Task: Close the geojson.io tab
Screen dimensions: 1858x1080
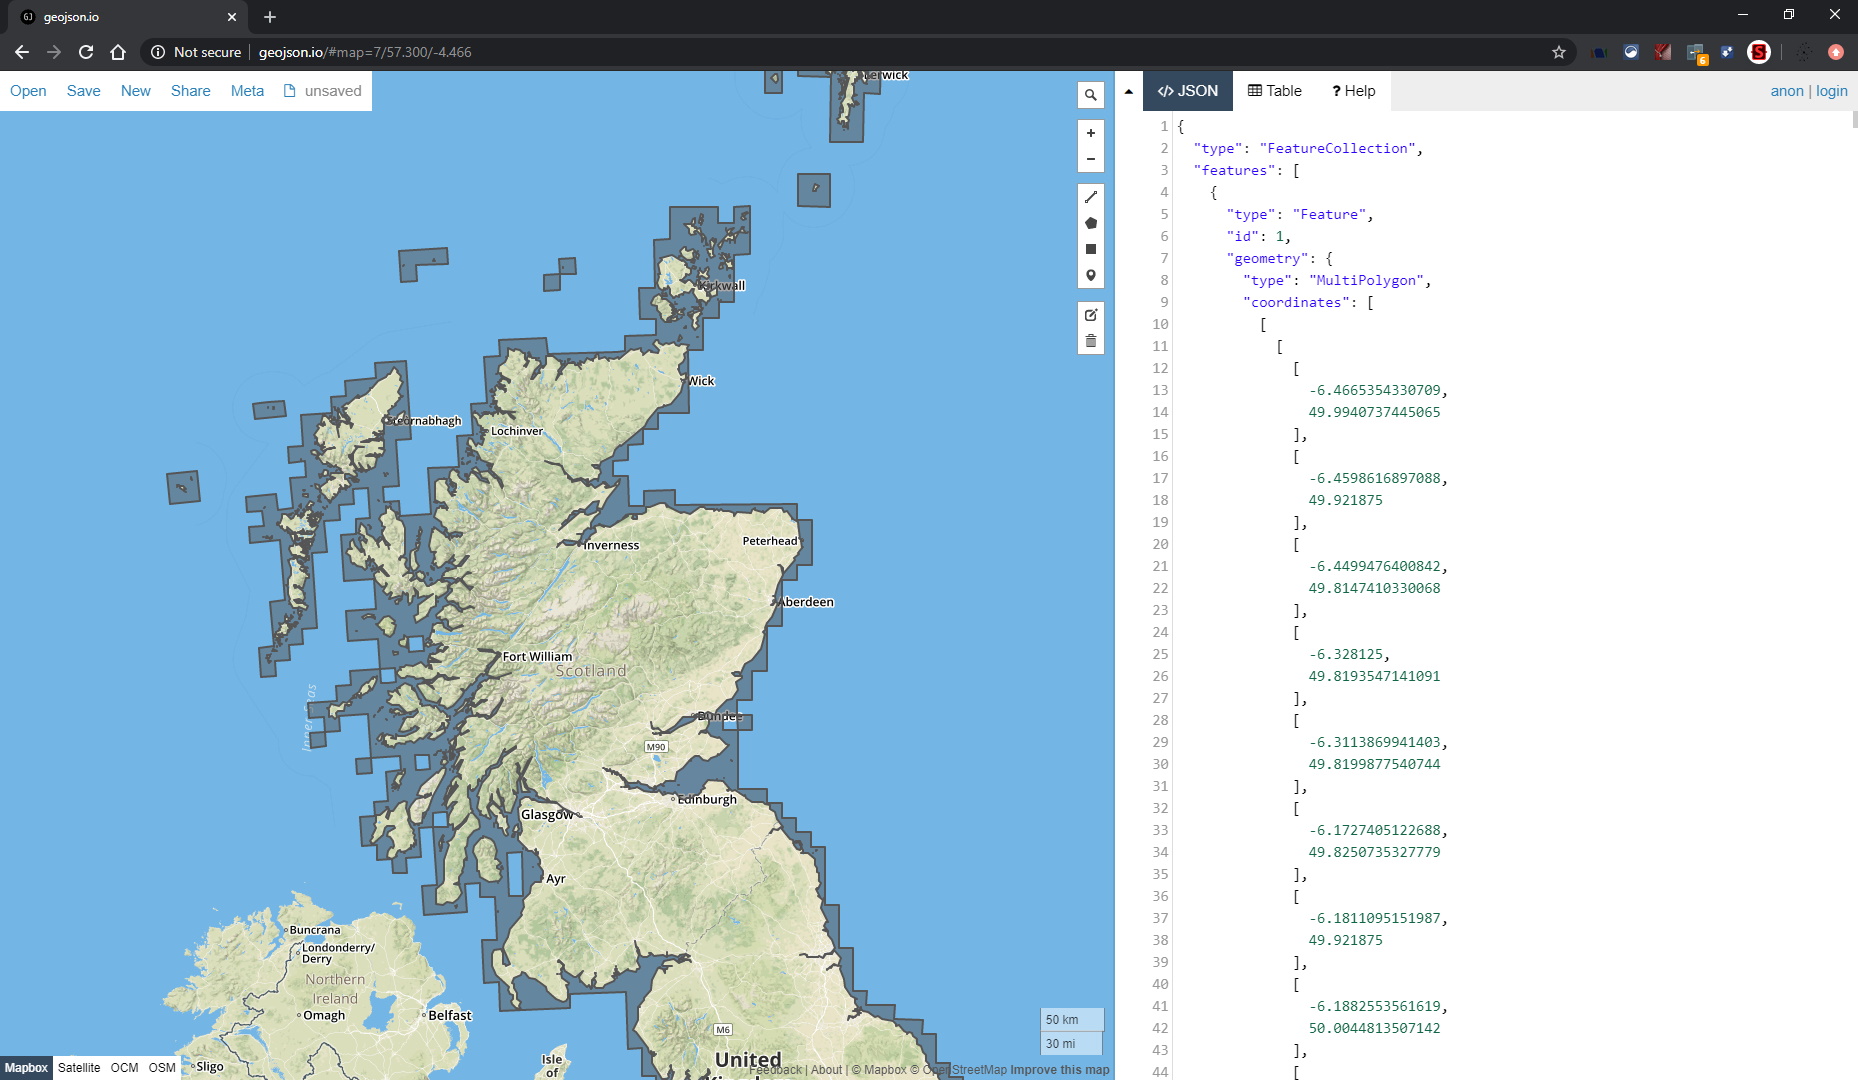Action: click(232, 17)
